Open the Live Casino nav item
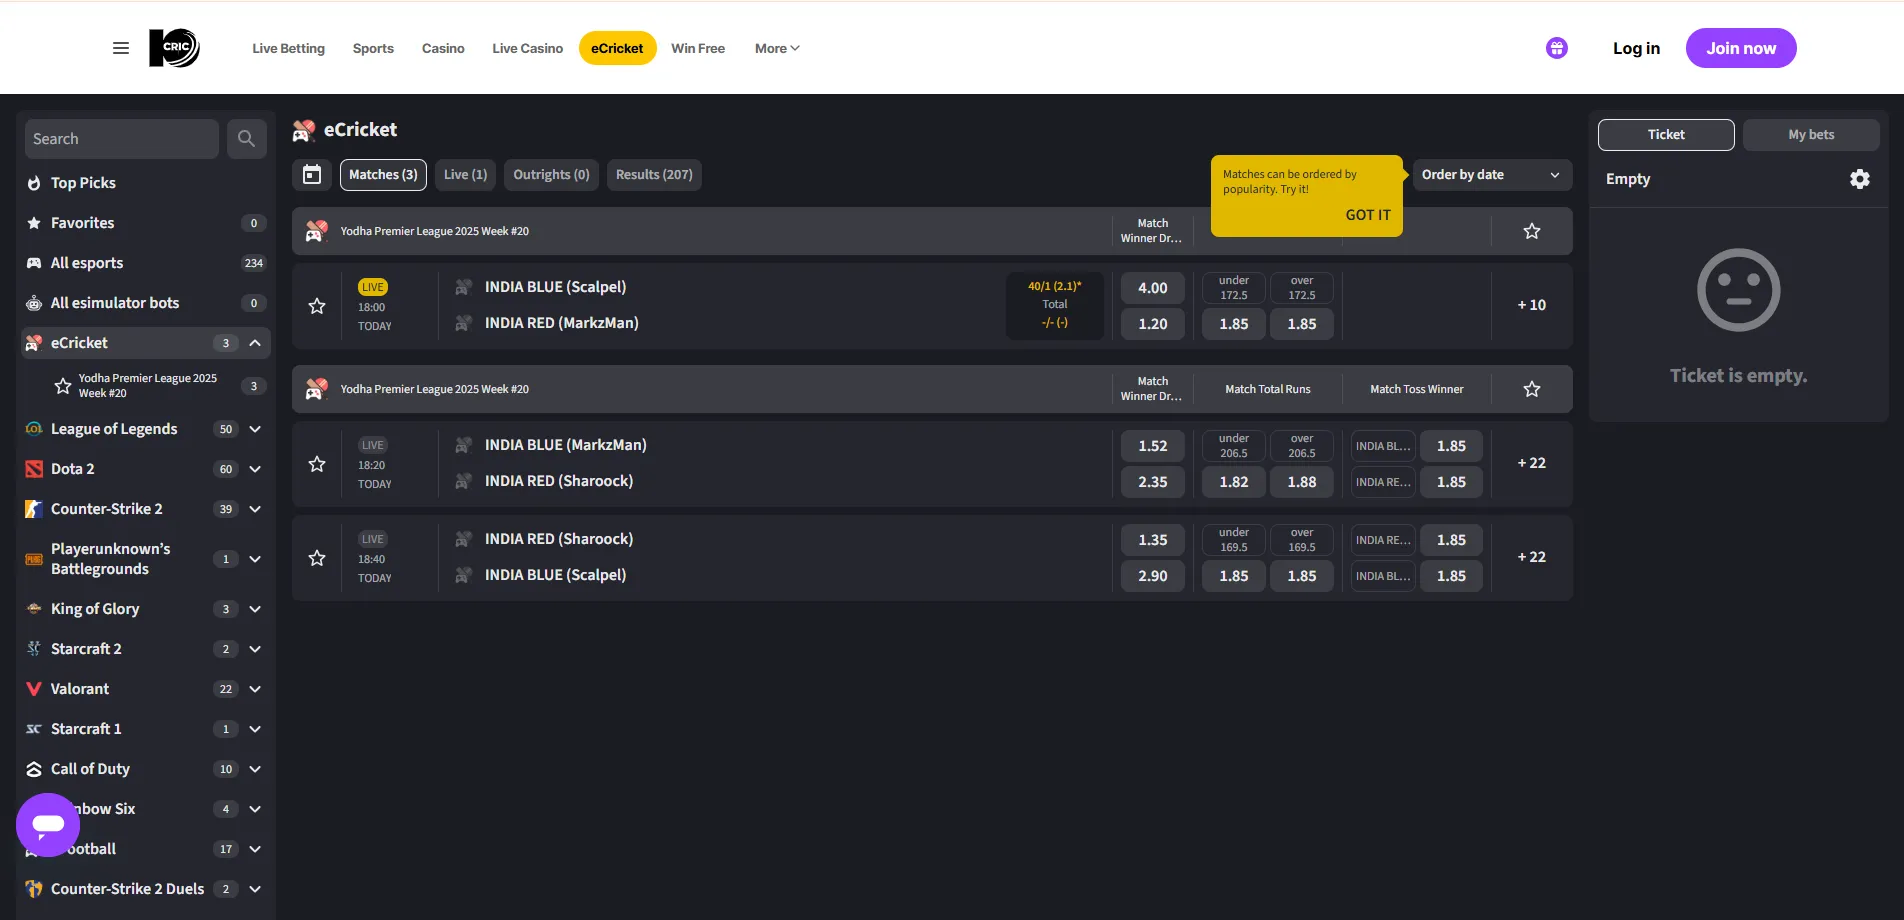Screen dimensions: 1904x920 tap(527, 48)
